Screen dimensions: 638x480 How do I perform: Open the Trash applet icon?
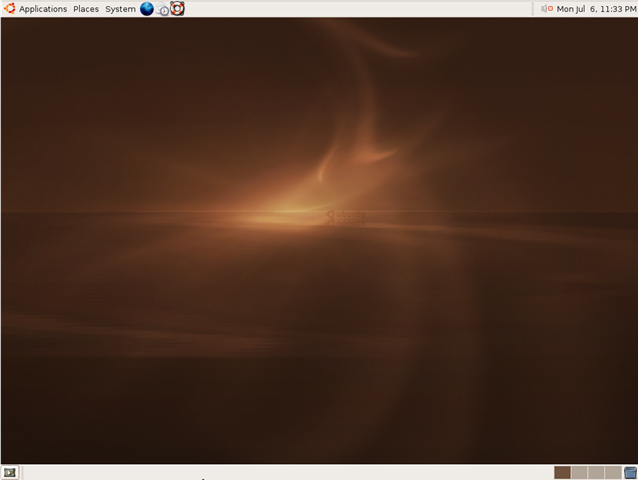click(630, 472)
